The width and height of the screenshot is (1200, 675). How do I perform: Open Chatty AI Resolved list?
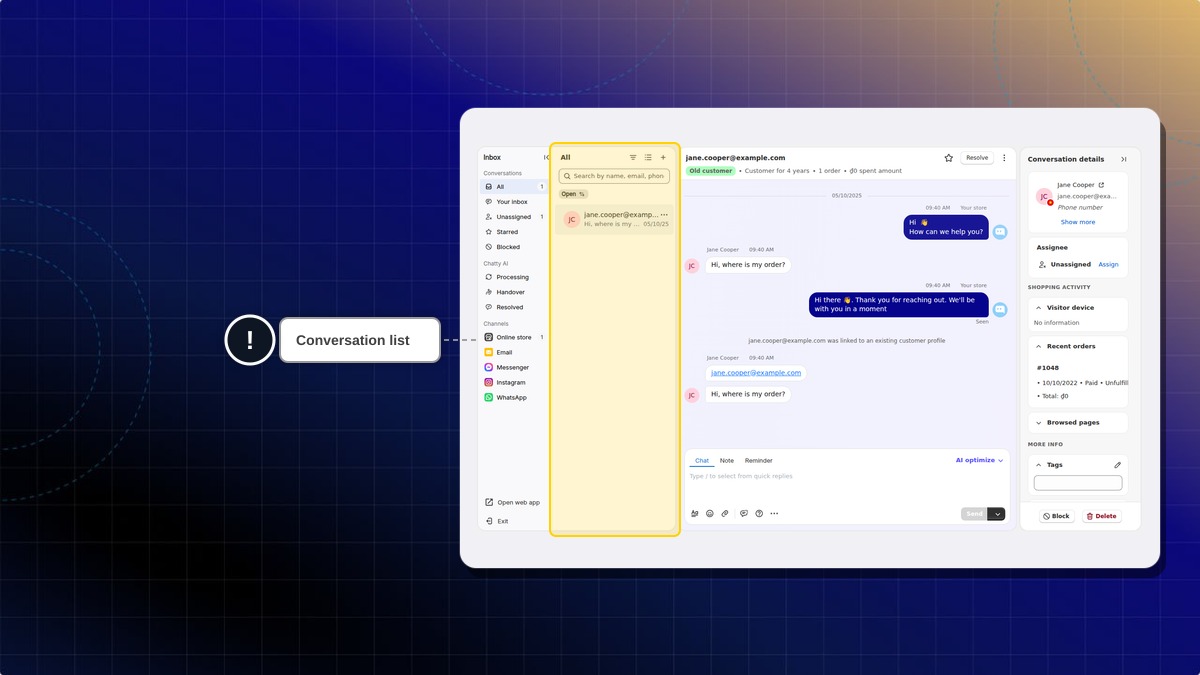[x=514, y=307]
